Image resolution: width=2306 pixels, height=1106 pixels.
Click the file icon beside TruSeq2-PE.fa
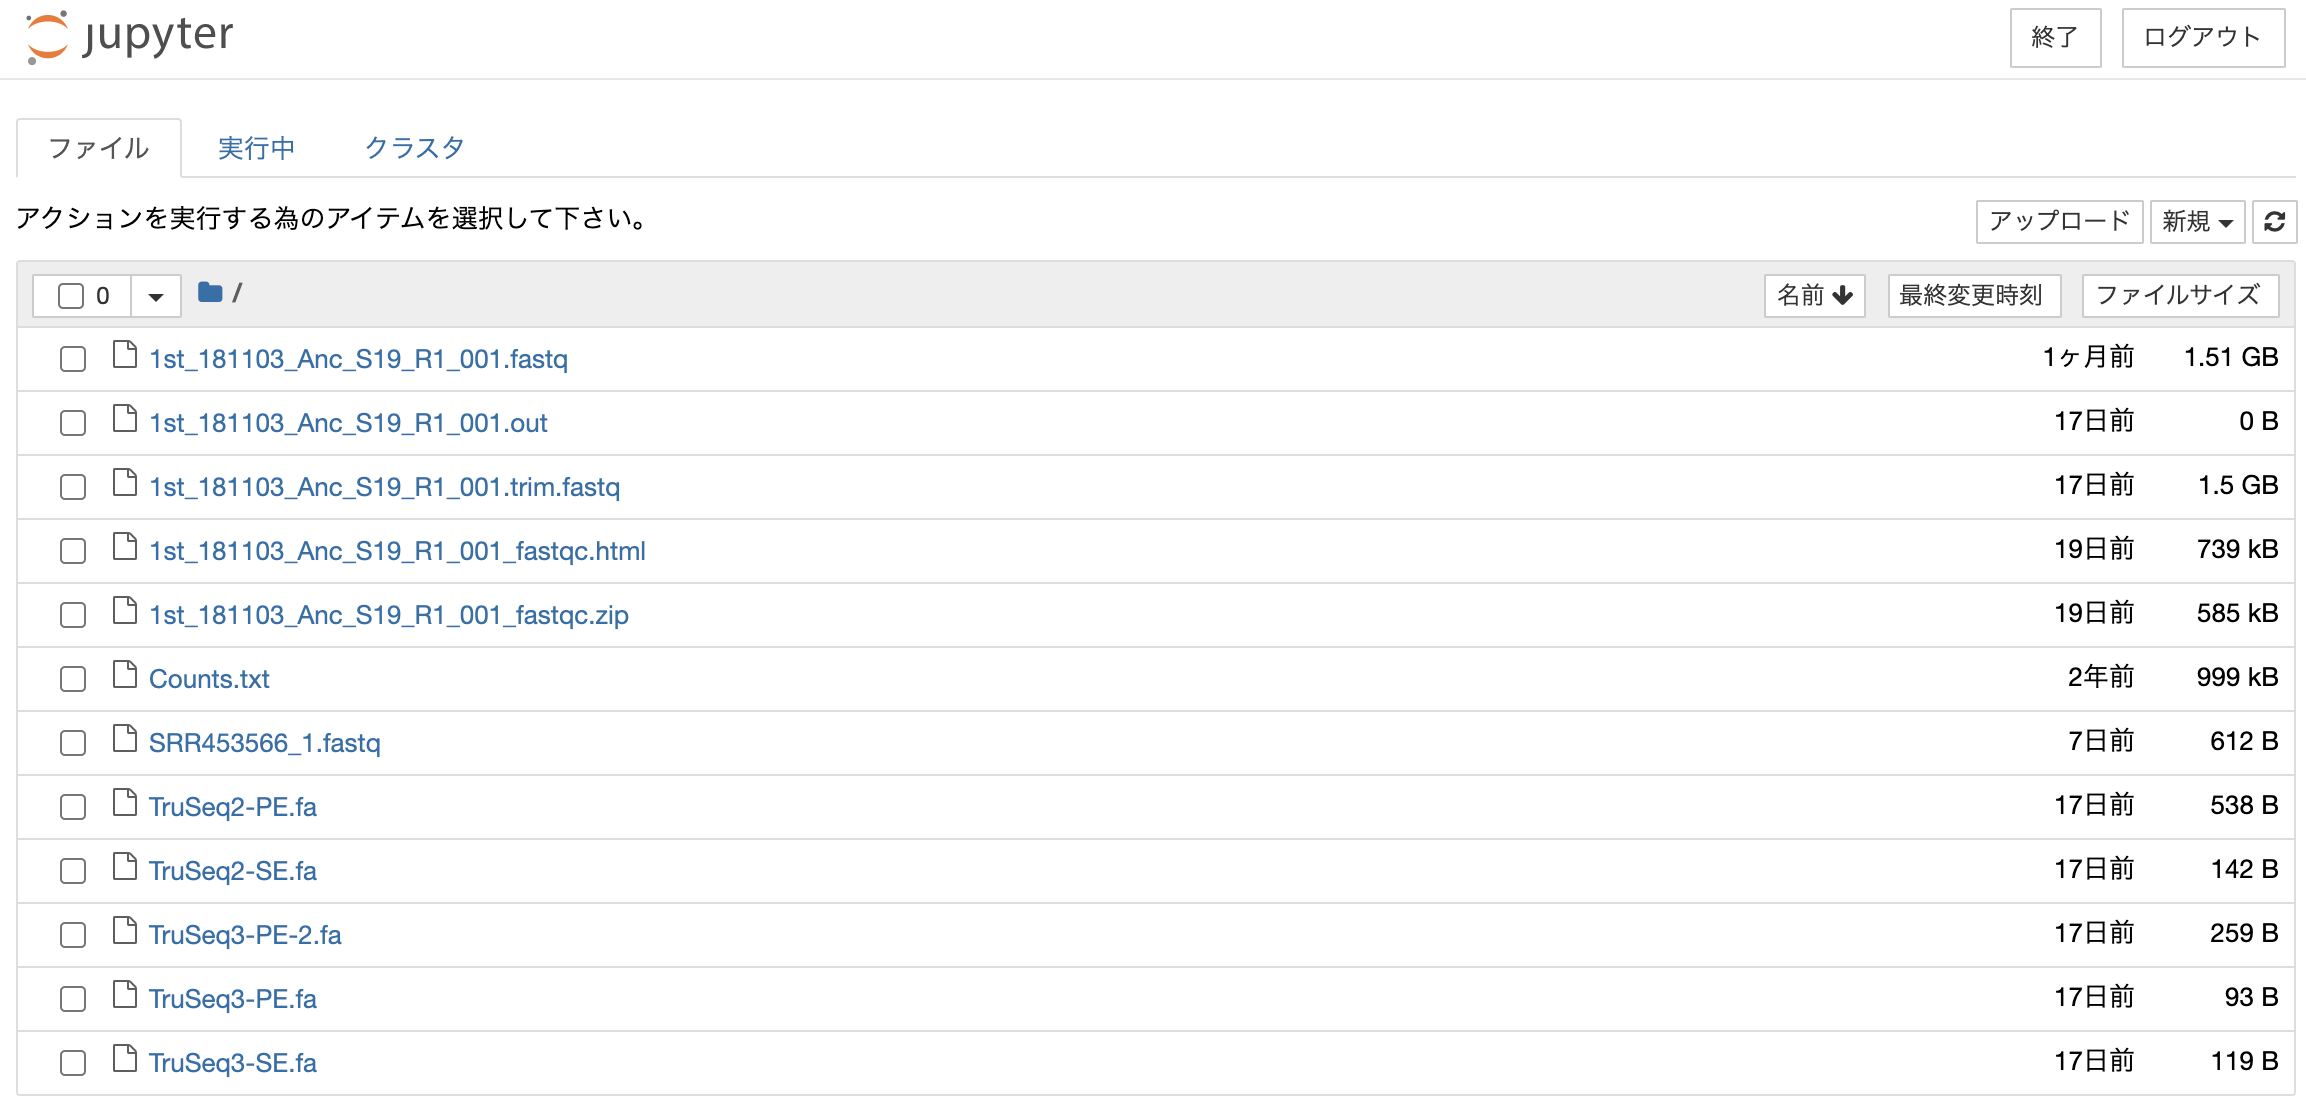pos(125,804)
